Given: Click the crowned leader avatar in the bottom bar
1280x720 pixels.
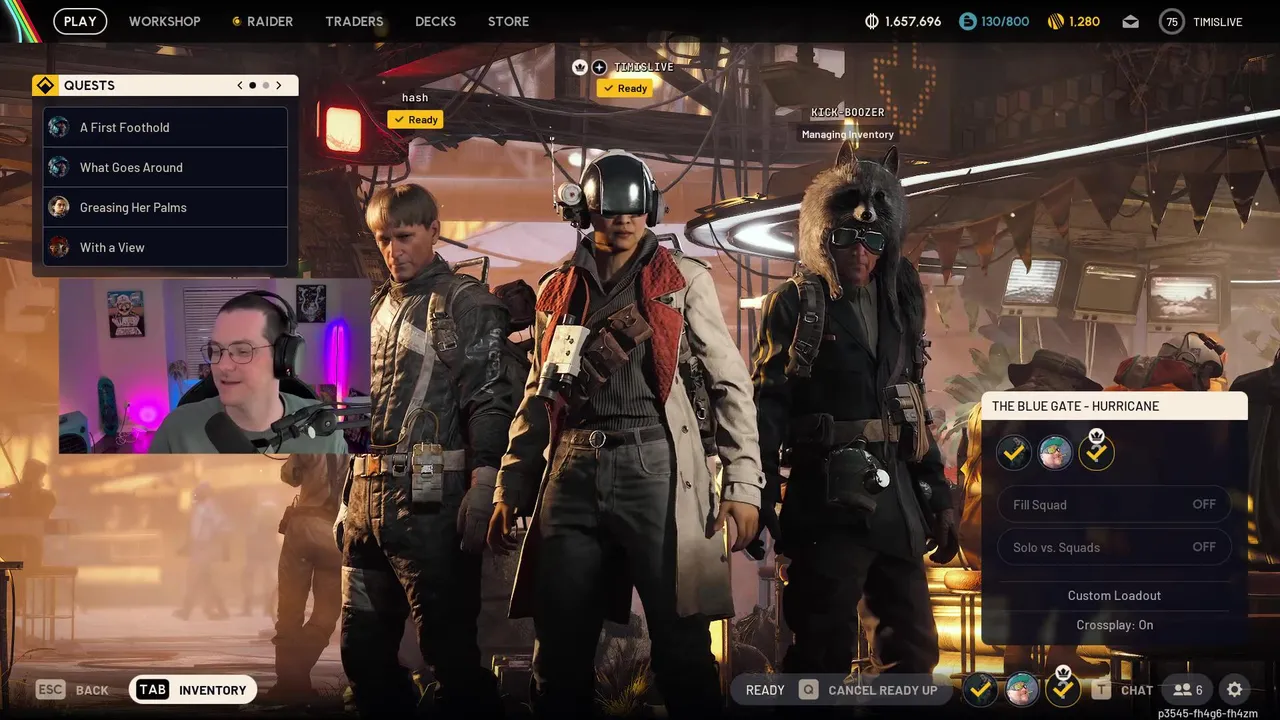Looking at the screenshot, I should (1063, 689).
